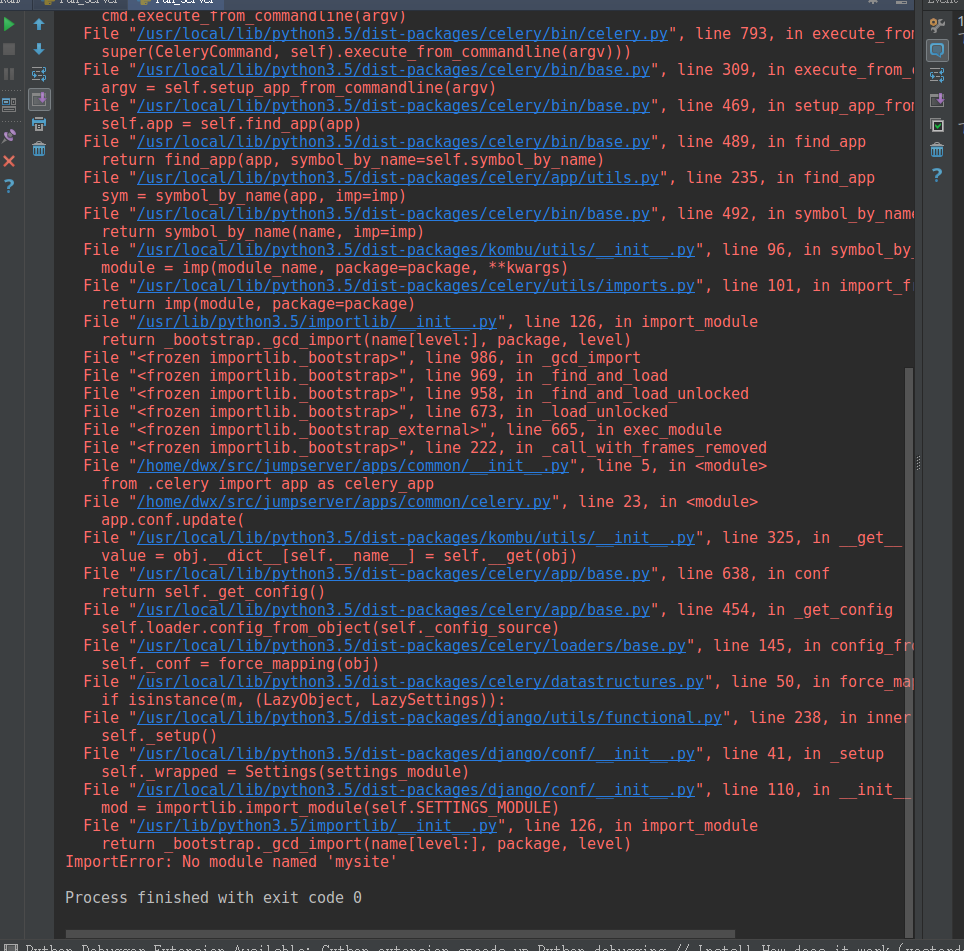Switch to the Event Log tab

point(943,4)
